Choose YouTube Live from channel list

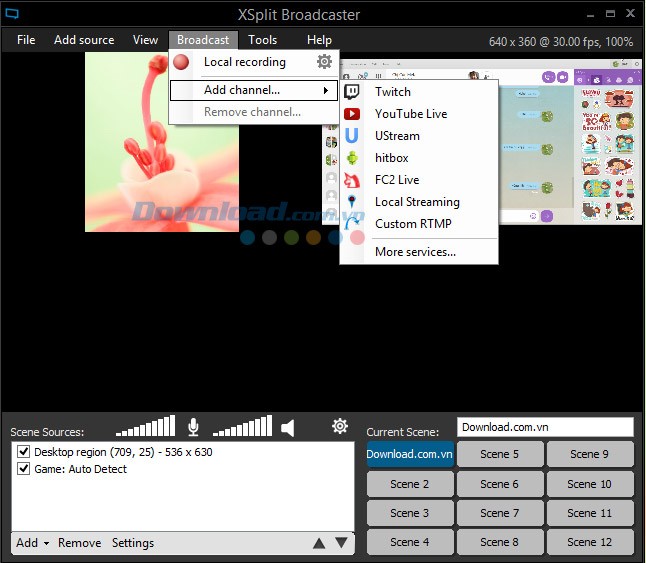(419, 114)
